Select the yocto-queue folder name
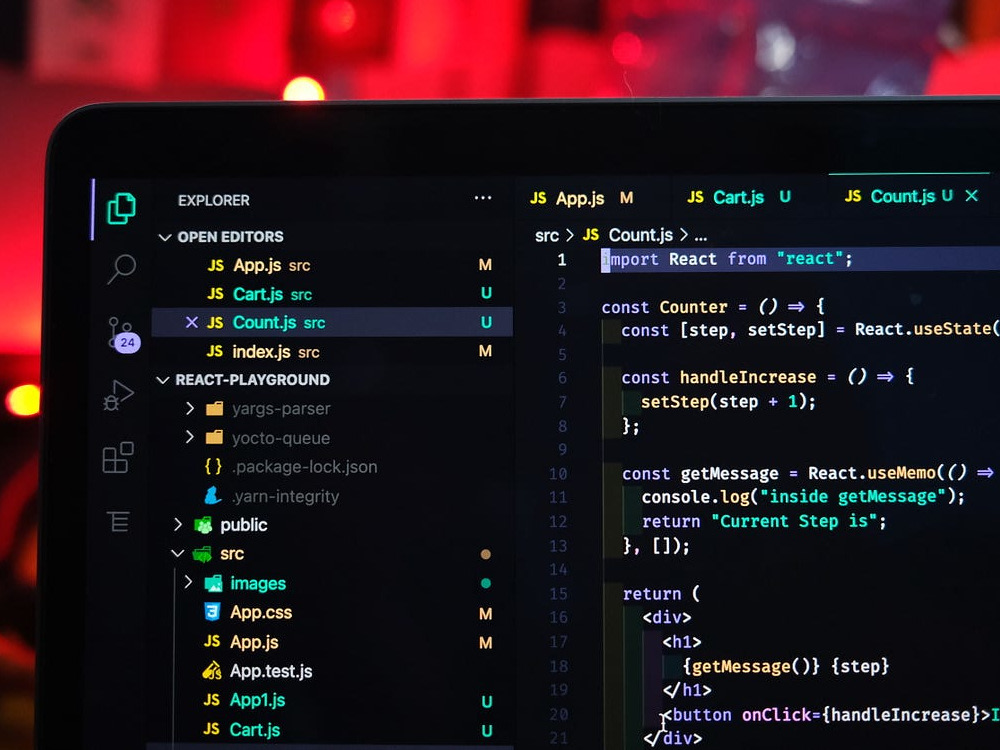Image resolution: width=1000 pixels, height=750 pixels. click(281, 438)
